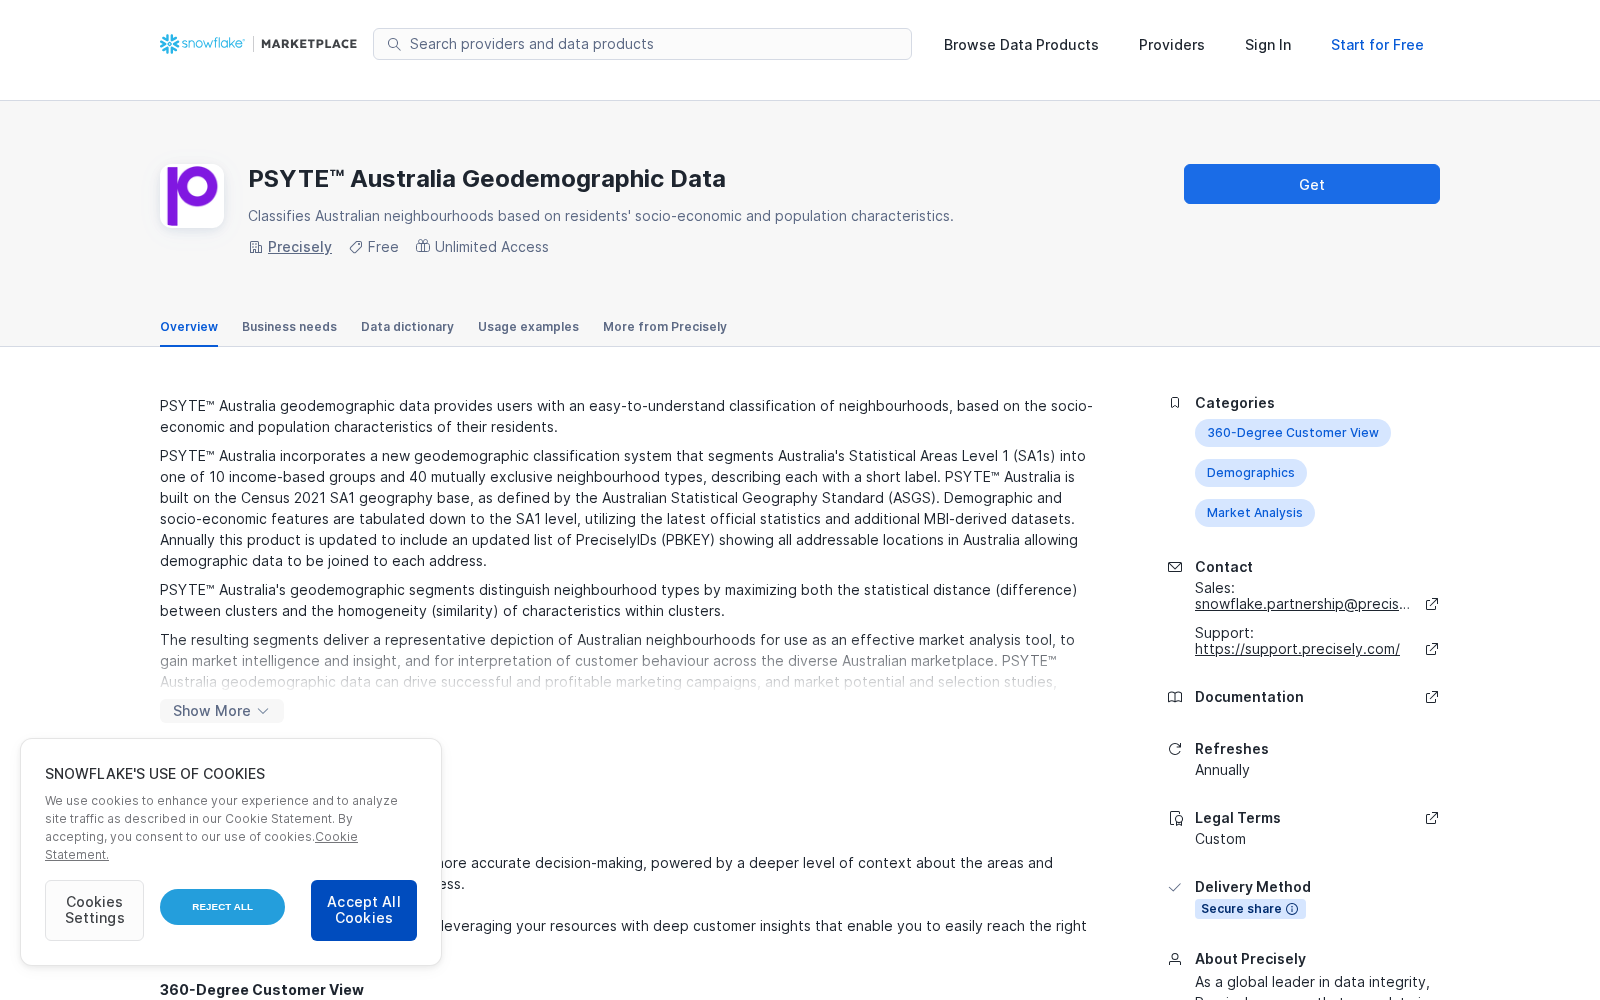
Task: Open the Data dictionary tab
Action: pyautogui.click(x=407, y=327)
